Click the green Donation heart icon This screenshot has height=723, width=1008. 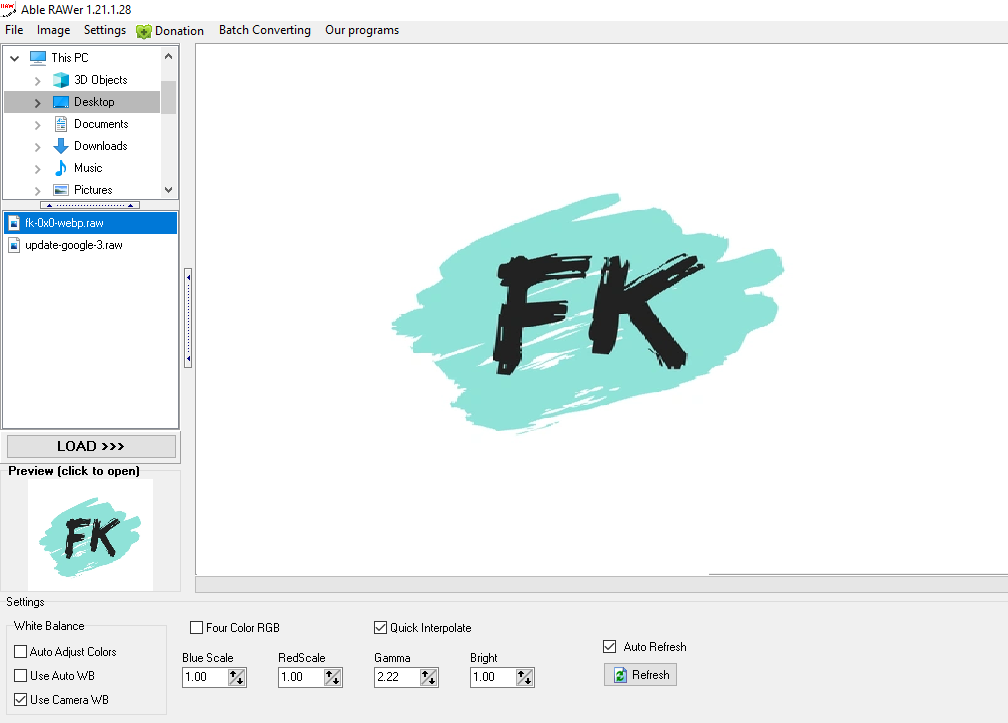point(144,31)
